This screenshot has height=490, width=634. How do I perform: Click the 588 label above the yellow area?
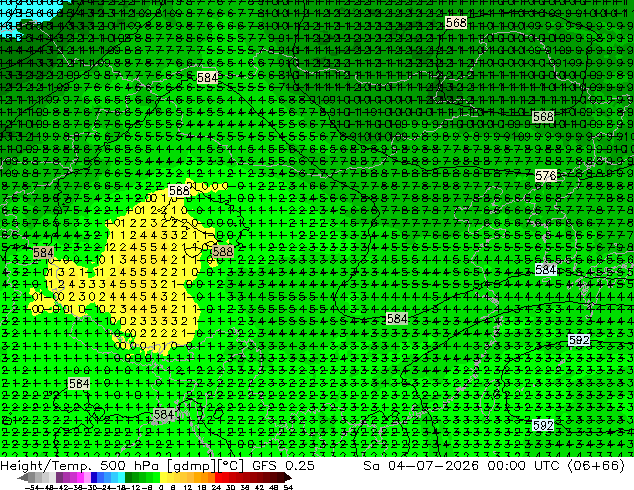tap(179, 190)
